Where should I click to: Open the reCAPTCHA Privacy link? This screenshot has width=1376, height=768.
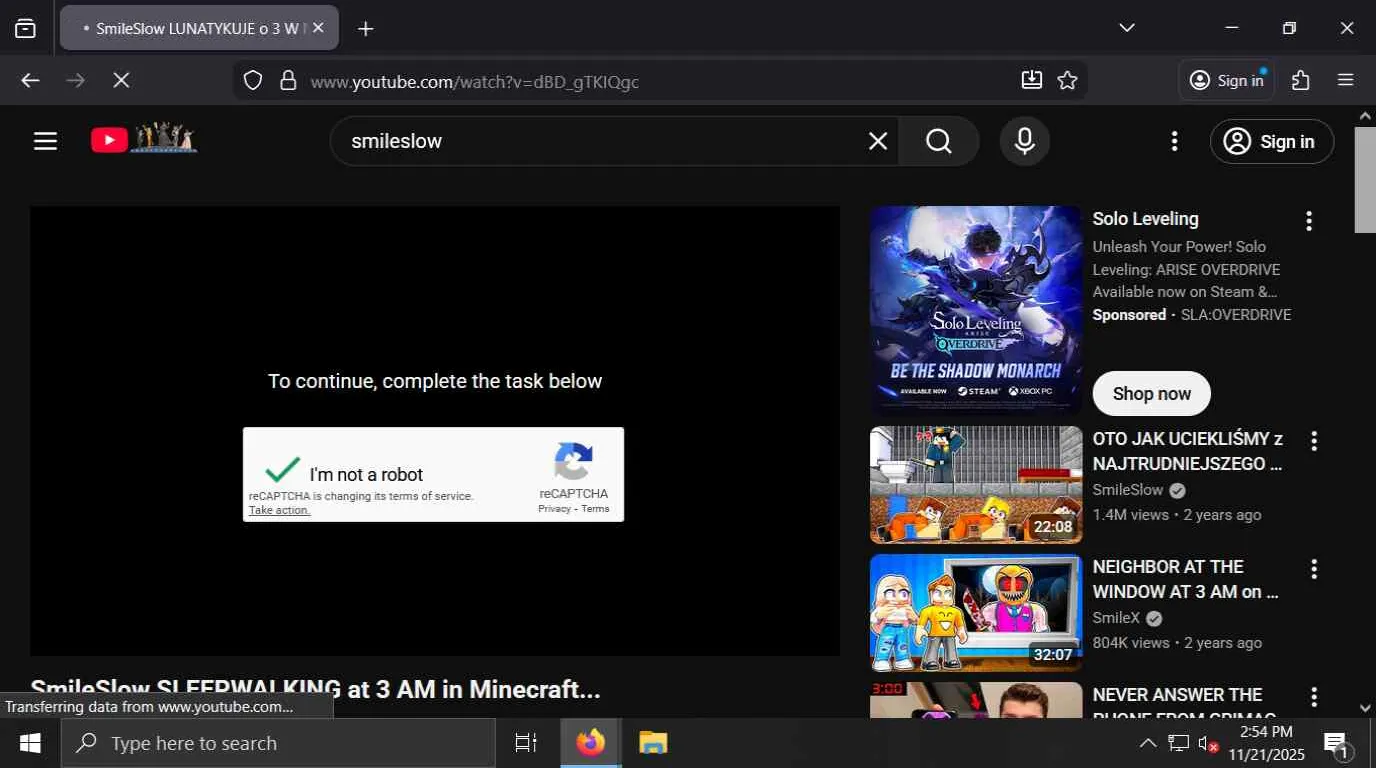[x=554, y=509]
